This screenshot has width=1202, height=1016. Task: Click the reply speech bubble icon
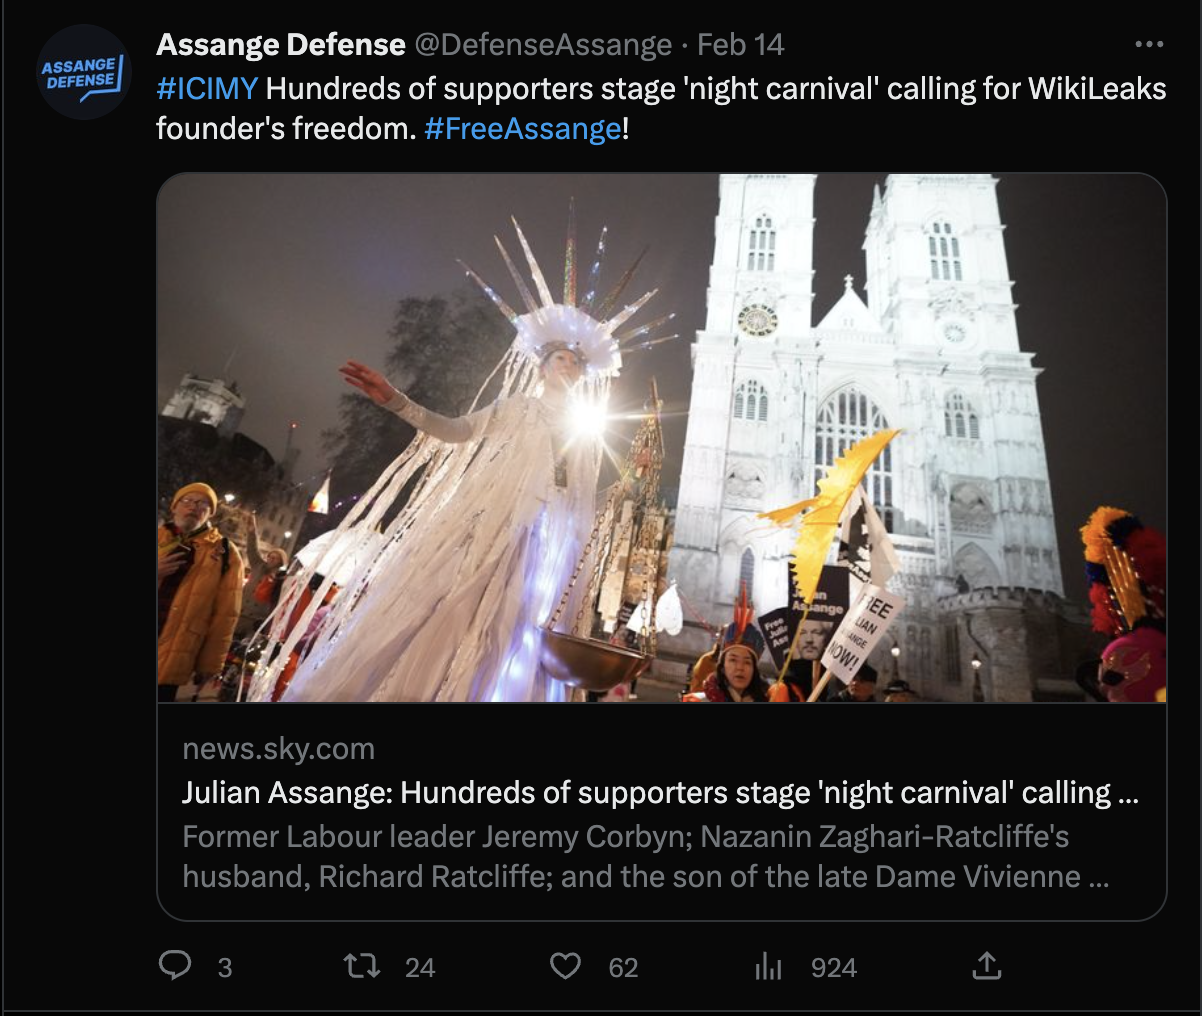(x=176, y=966)
